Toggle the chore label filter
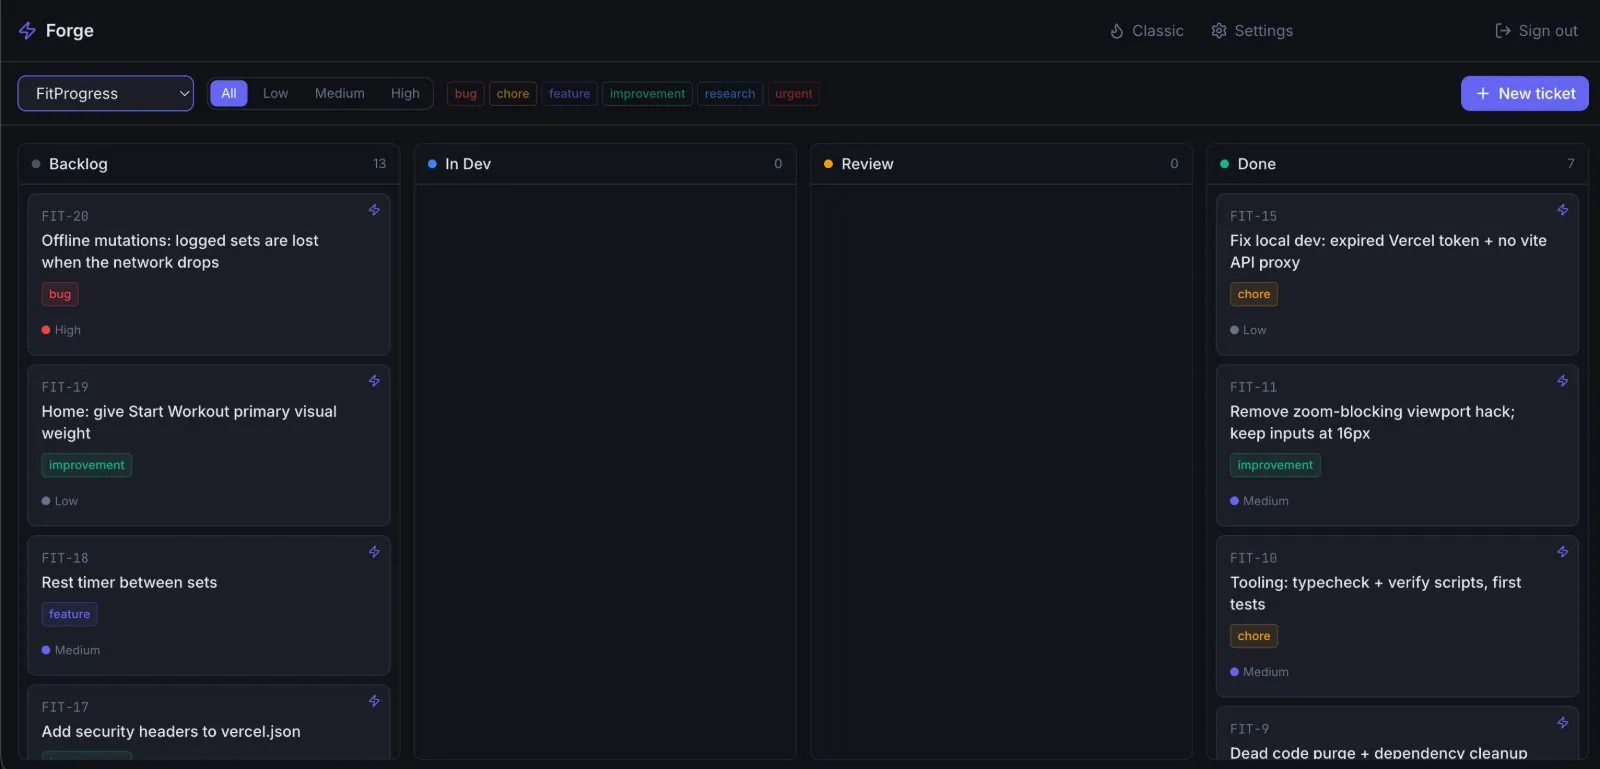This screenshot has height=769, width=1600. pyautogui.click(x=513, y=94)
